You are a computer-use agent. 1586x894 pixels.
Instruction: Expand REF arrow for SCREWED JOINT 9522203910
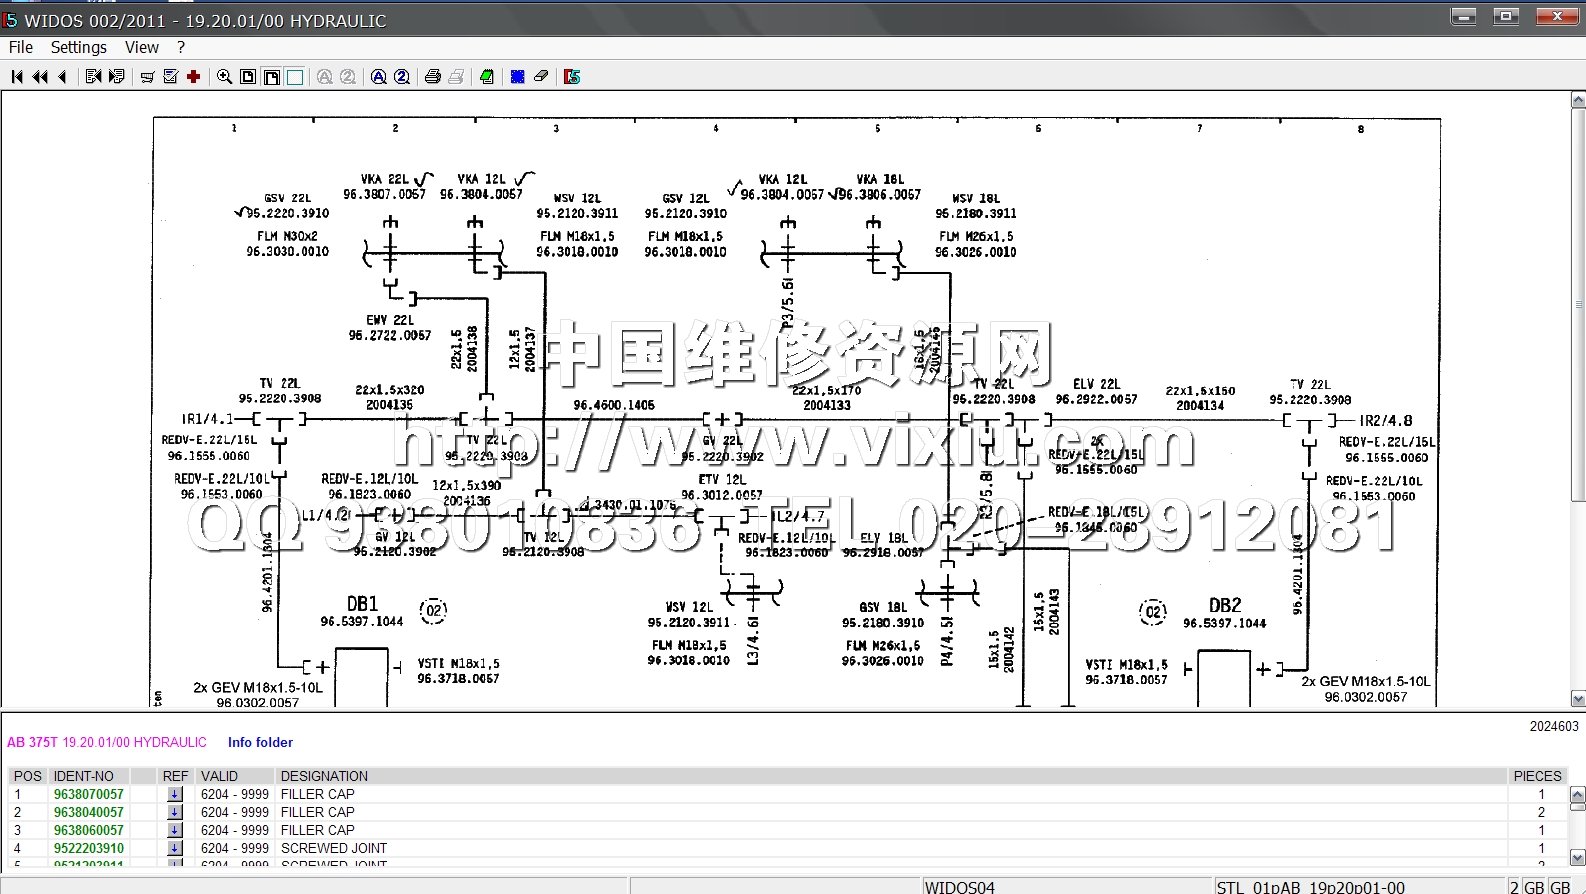tap(175, 849)
